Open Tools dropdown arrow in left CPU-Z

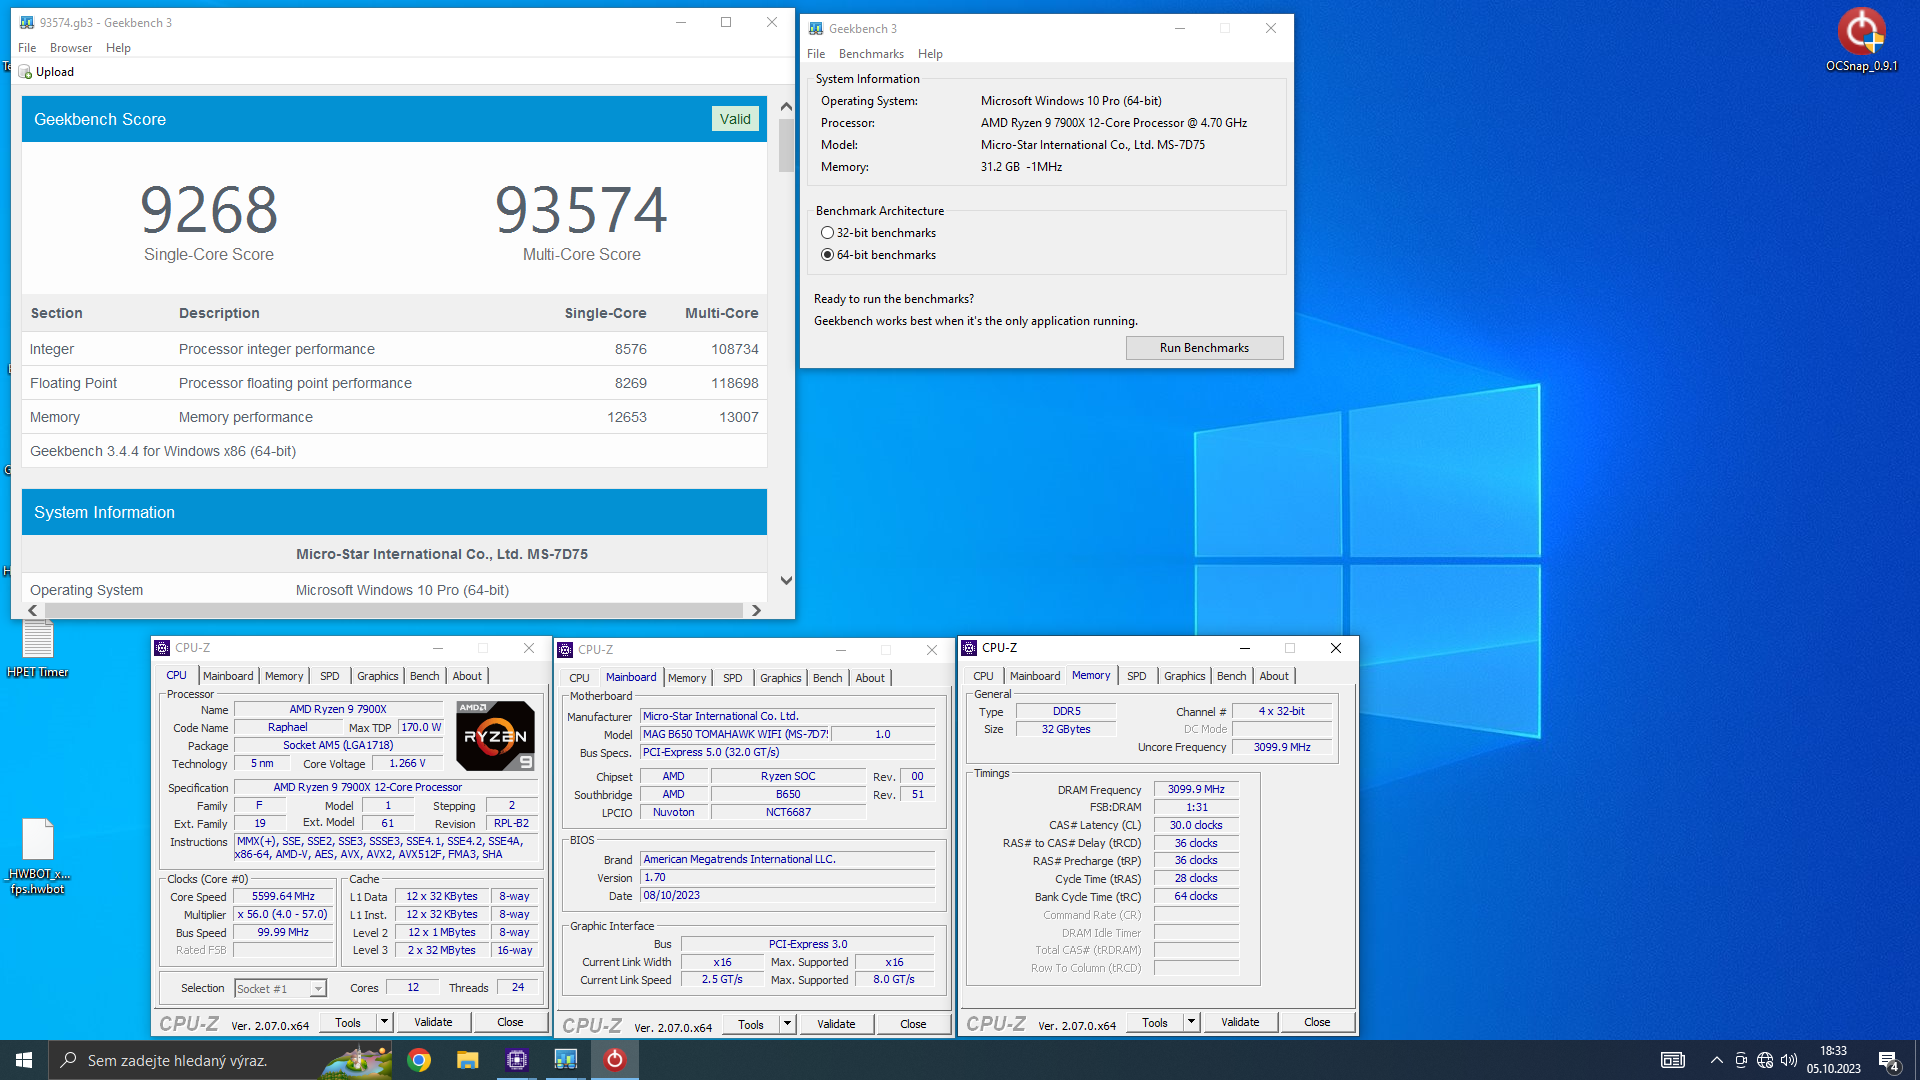tap(384, 1022)
